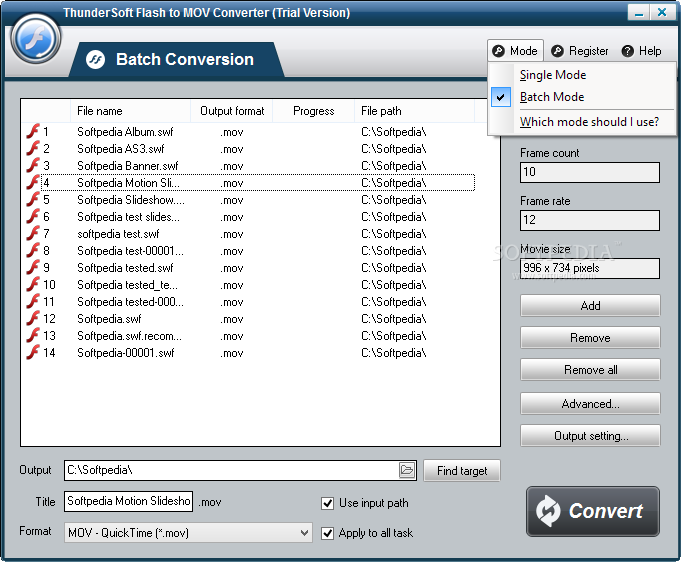Select the file Softpedia Album.swf
681x562 pixels.
point(125,132)
